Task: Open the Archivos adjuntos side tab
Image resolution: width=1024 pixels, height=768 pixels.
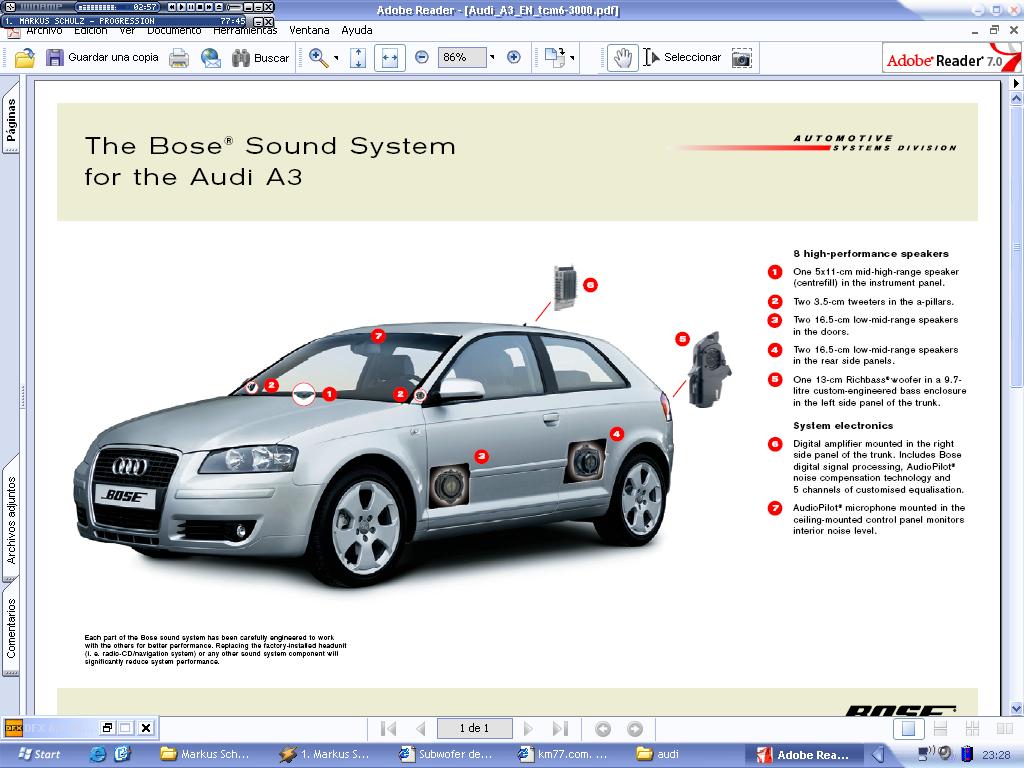Action: pos(11,520)
